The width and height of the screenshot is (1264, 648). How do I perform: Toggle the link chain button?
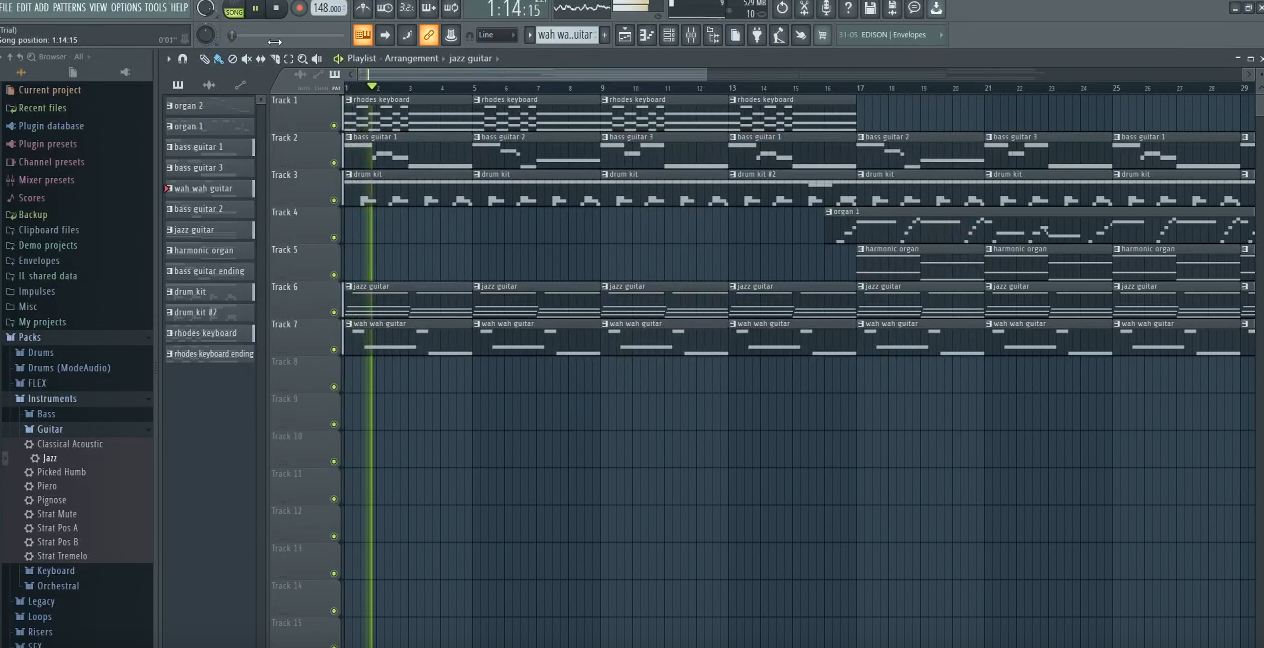(x=428, y=35)
